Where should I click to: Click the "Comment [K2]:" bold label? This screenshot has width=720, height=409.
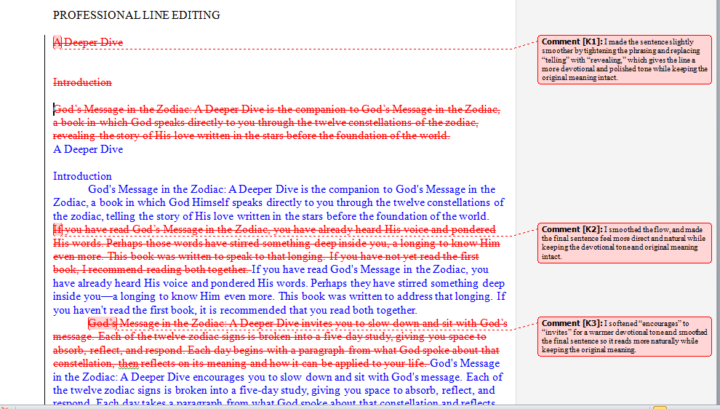[572, 229]
